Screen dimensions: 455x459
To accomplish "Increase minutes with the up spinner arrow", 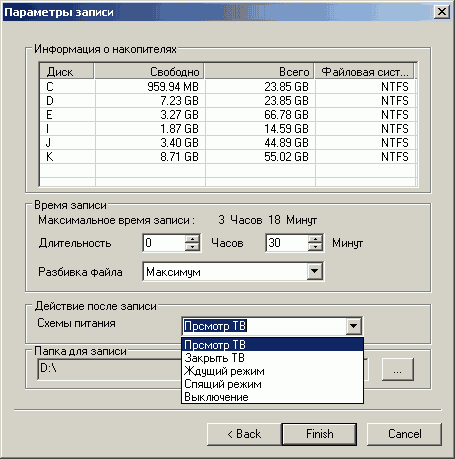I will tap(315, 238).
